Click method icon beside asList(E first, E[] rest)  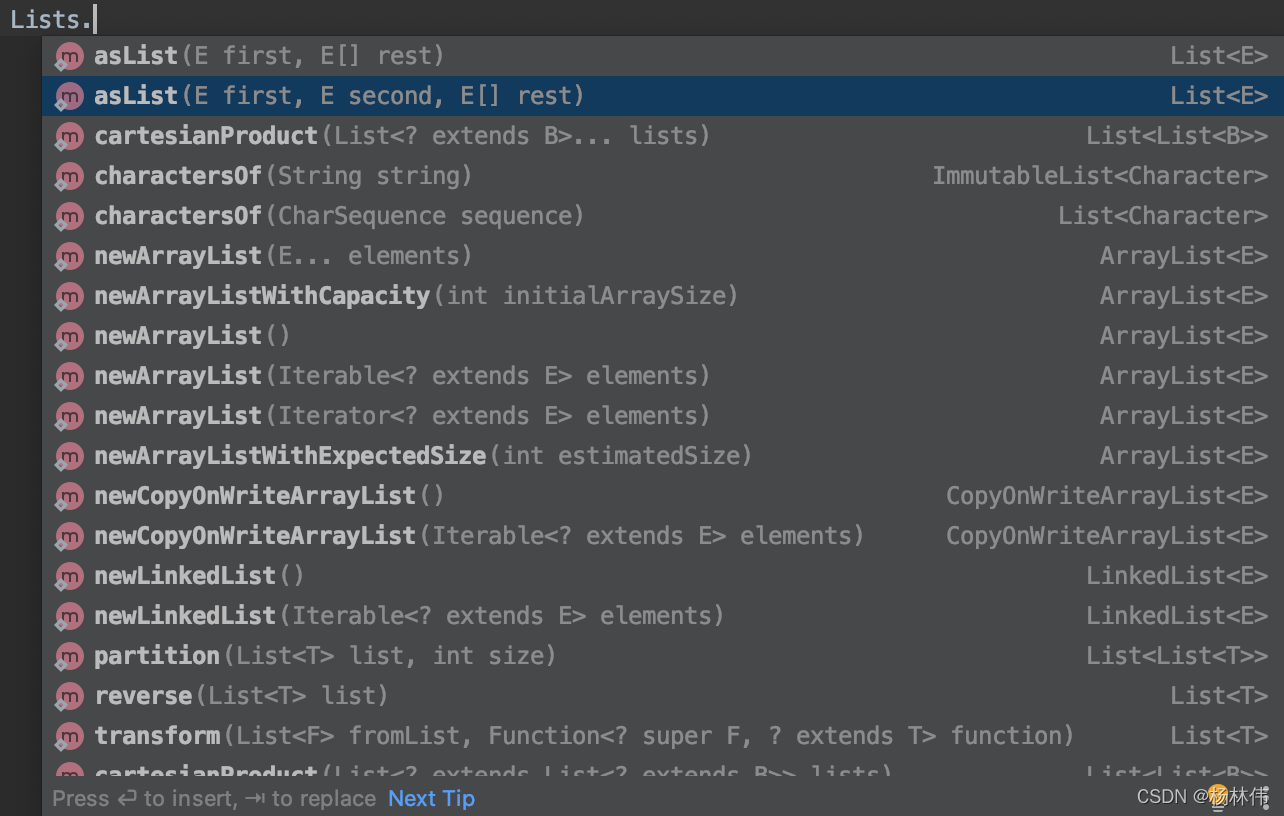69,56
